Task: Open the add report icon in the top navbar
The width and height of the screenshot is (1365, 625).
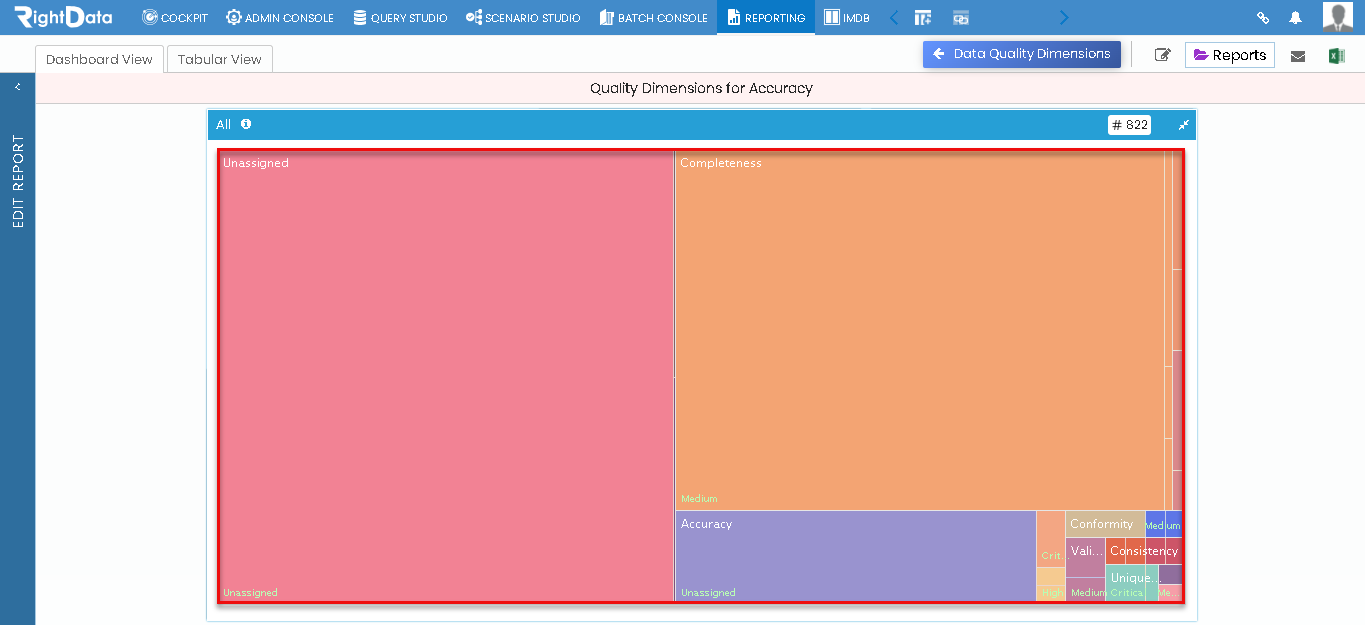Action: pyautogui.click(x=922, y=17)
